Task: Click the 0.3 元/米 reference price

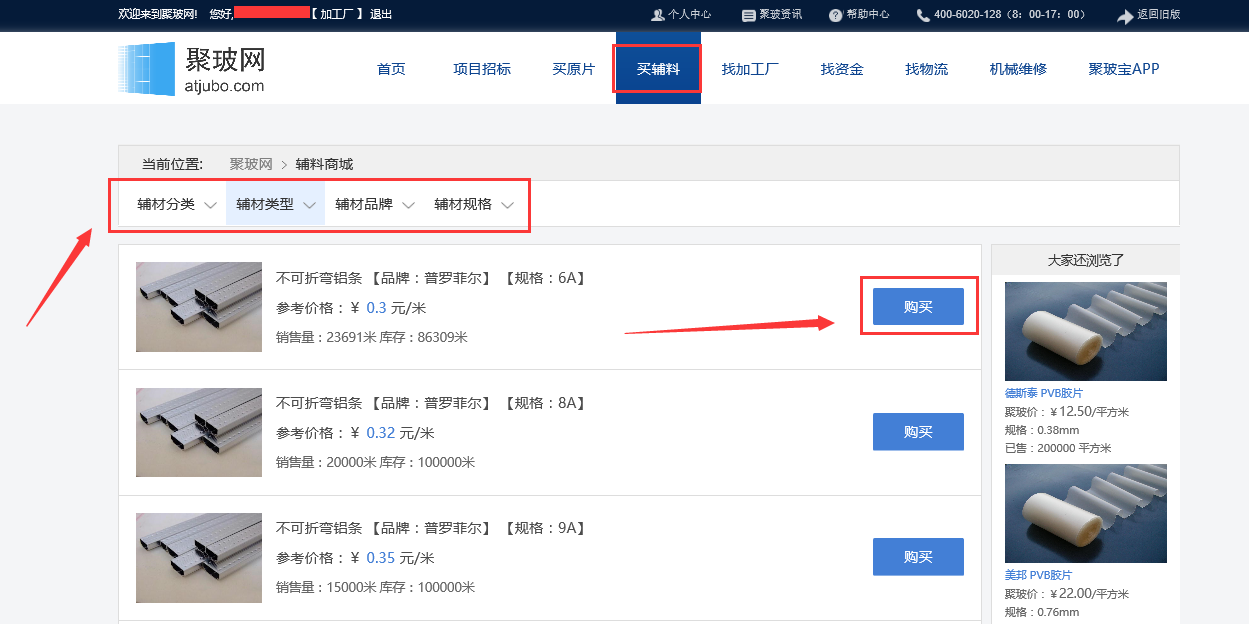Action: pyautogui.click(x=396, y=308)
